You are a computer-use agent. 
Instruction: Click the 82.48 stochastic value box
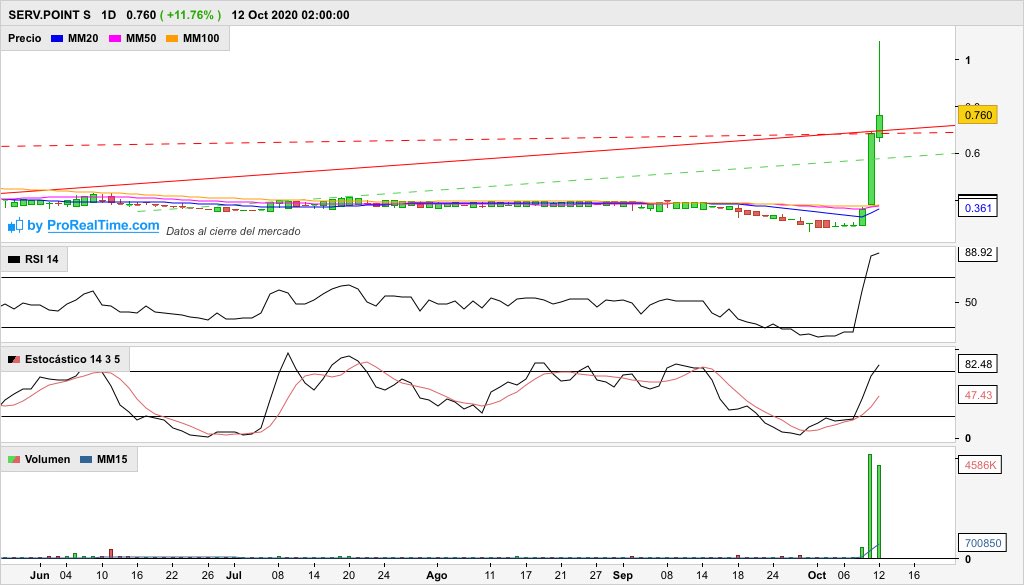point(978,364)
